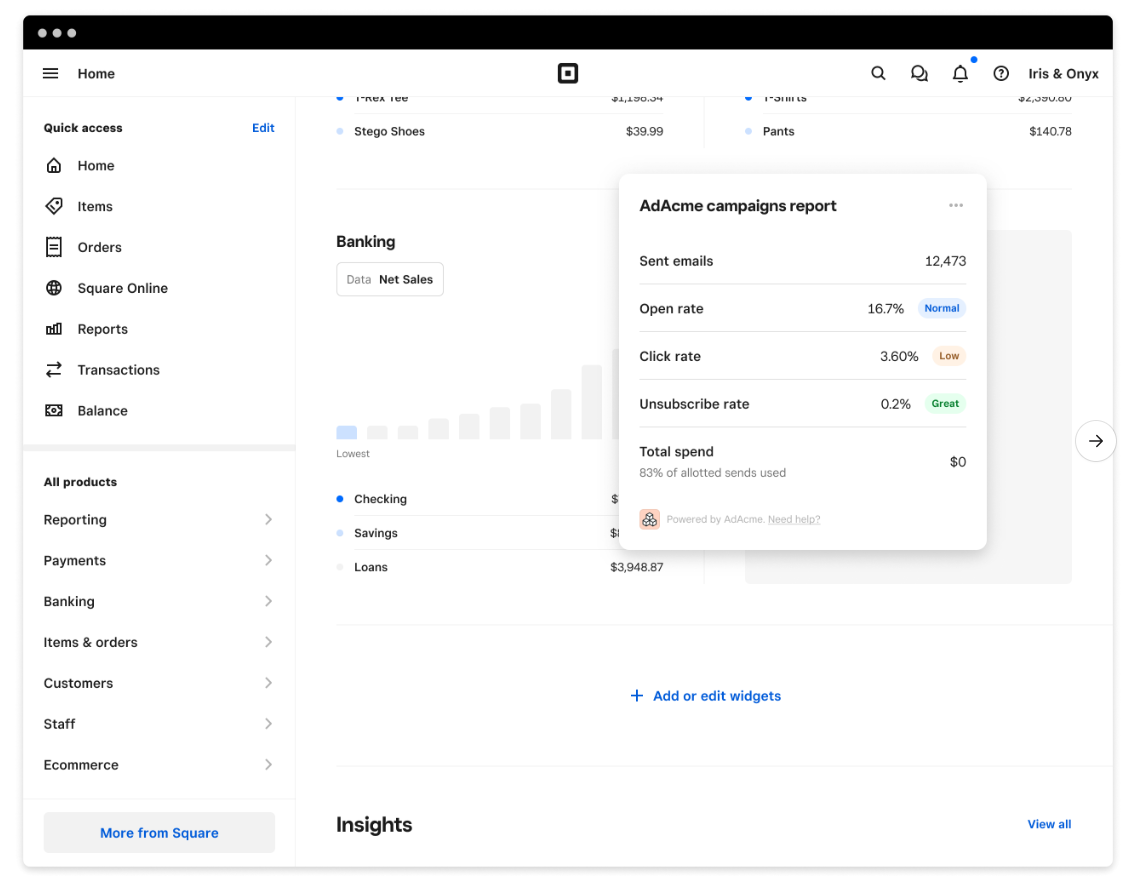The width and height of the screenshot is (1136, 881).
Task: Click the Items tag icon
Action: coord(54,206)
